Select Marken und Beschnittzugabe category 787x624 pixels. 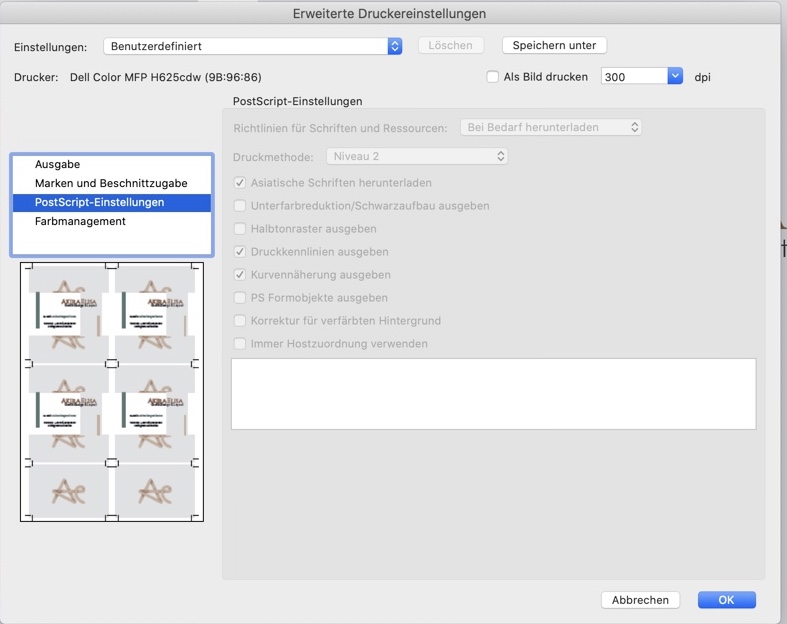[111, 183]
